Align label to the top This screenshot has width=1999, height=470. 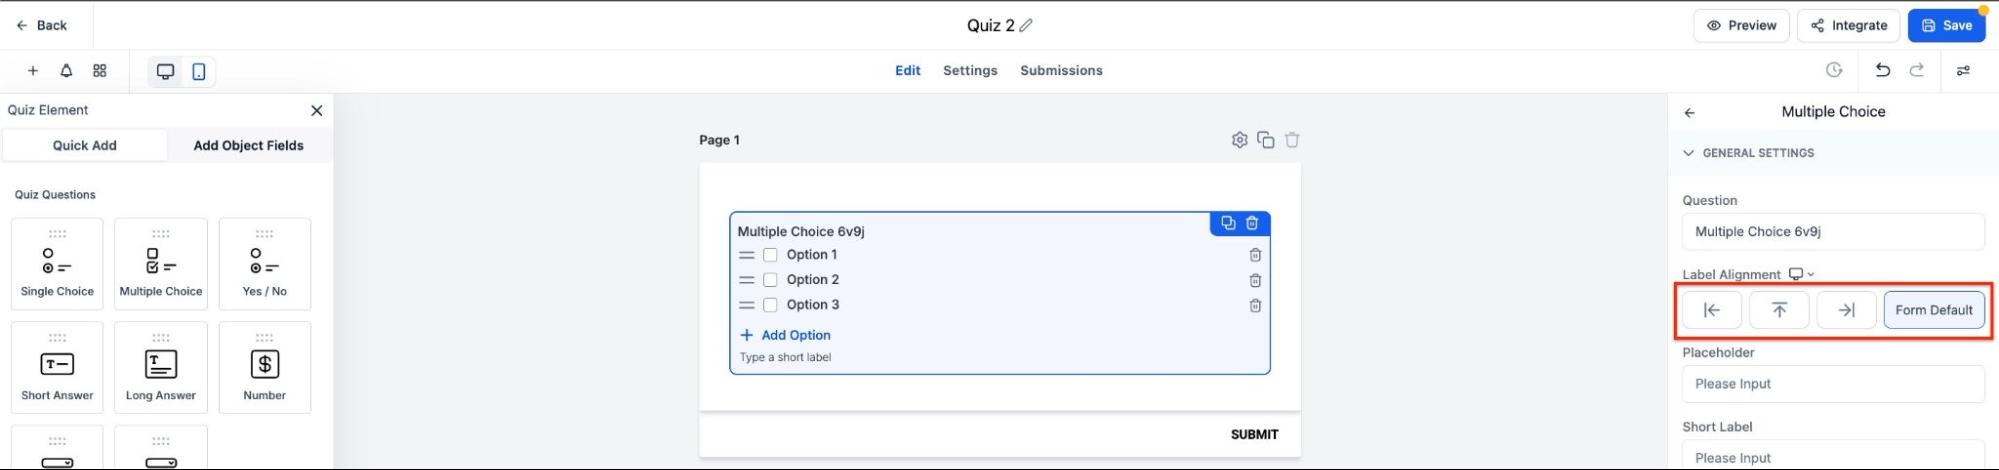pos(1778,310)
